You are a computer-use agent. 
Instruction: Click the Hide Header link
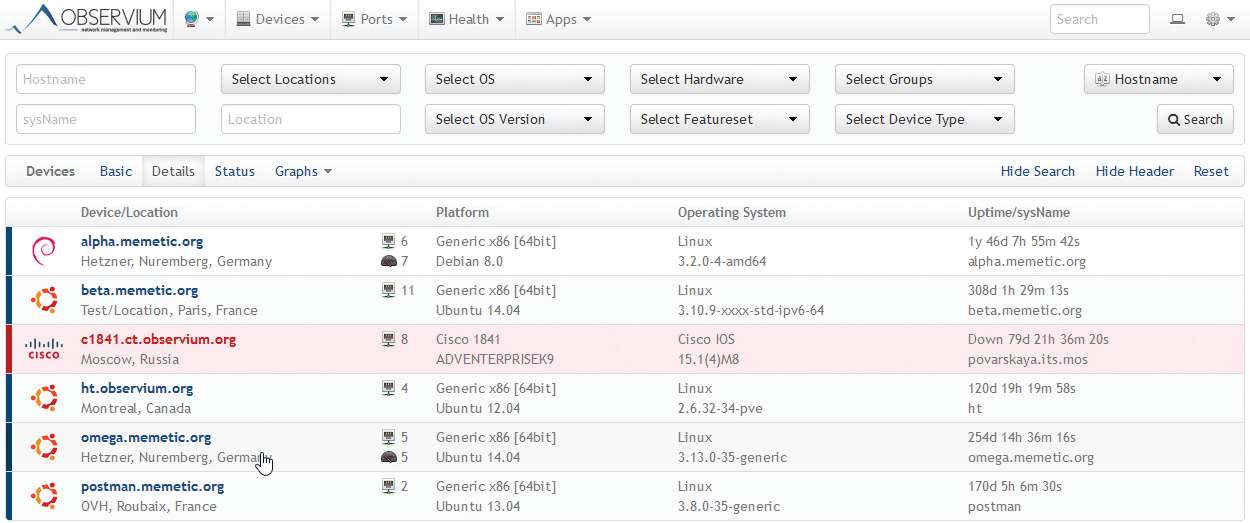click(1135, 171)
